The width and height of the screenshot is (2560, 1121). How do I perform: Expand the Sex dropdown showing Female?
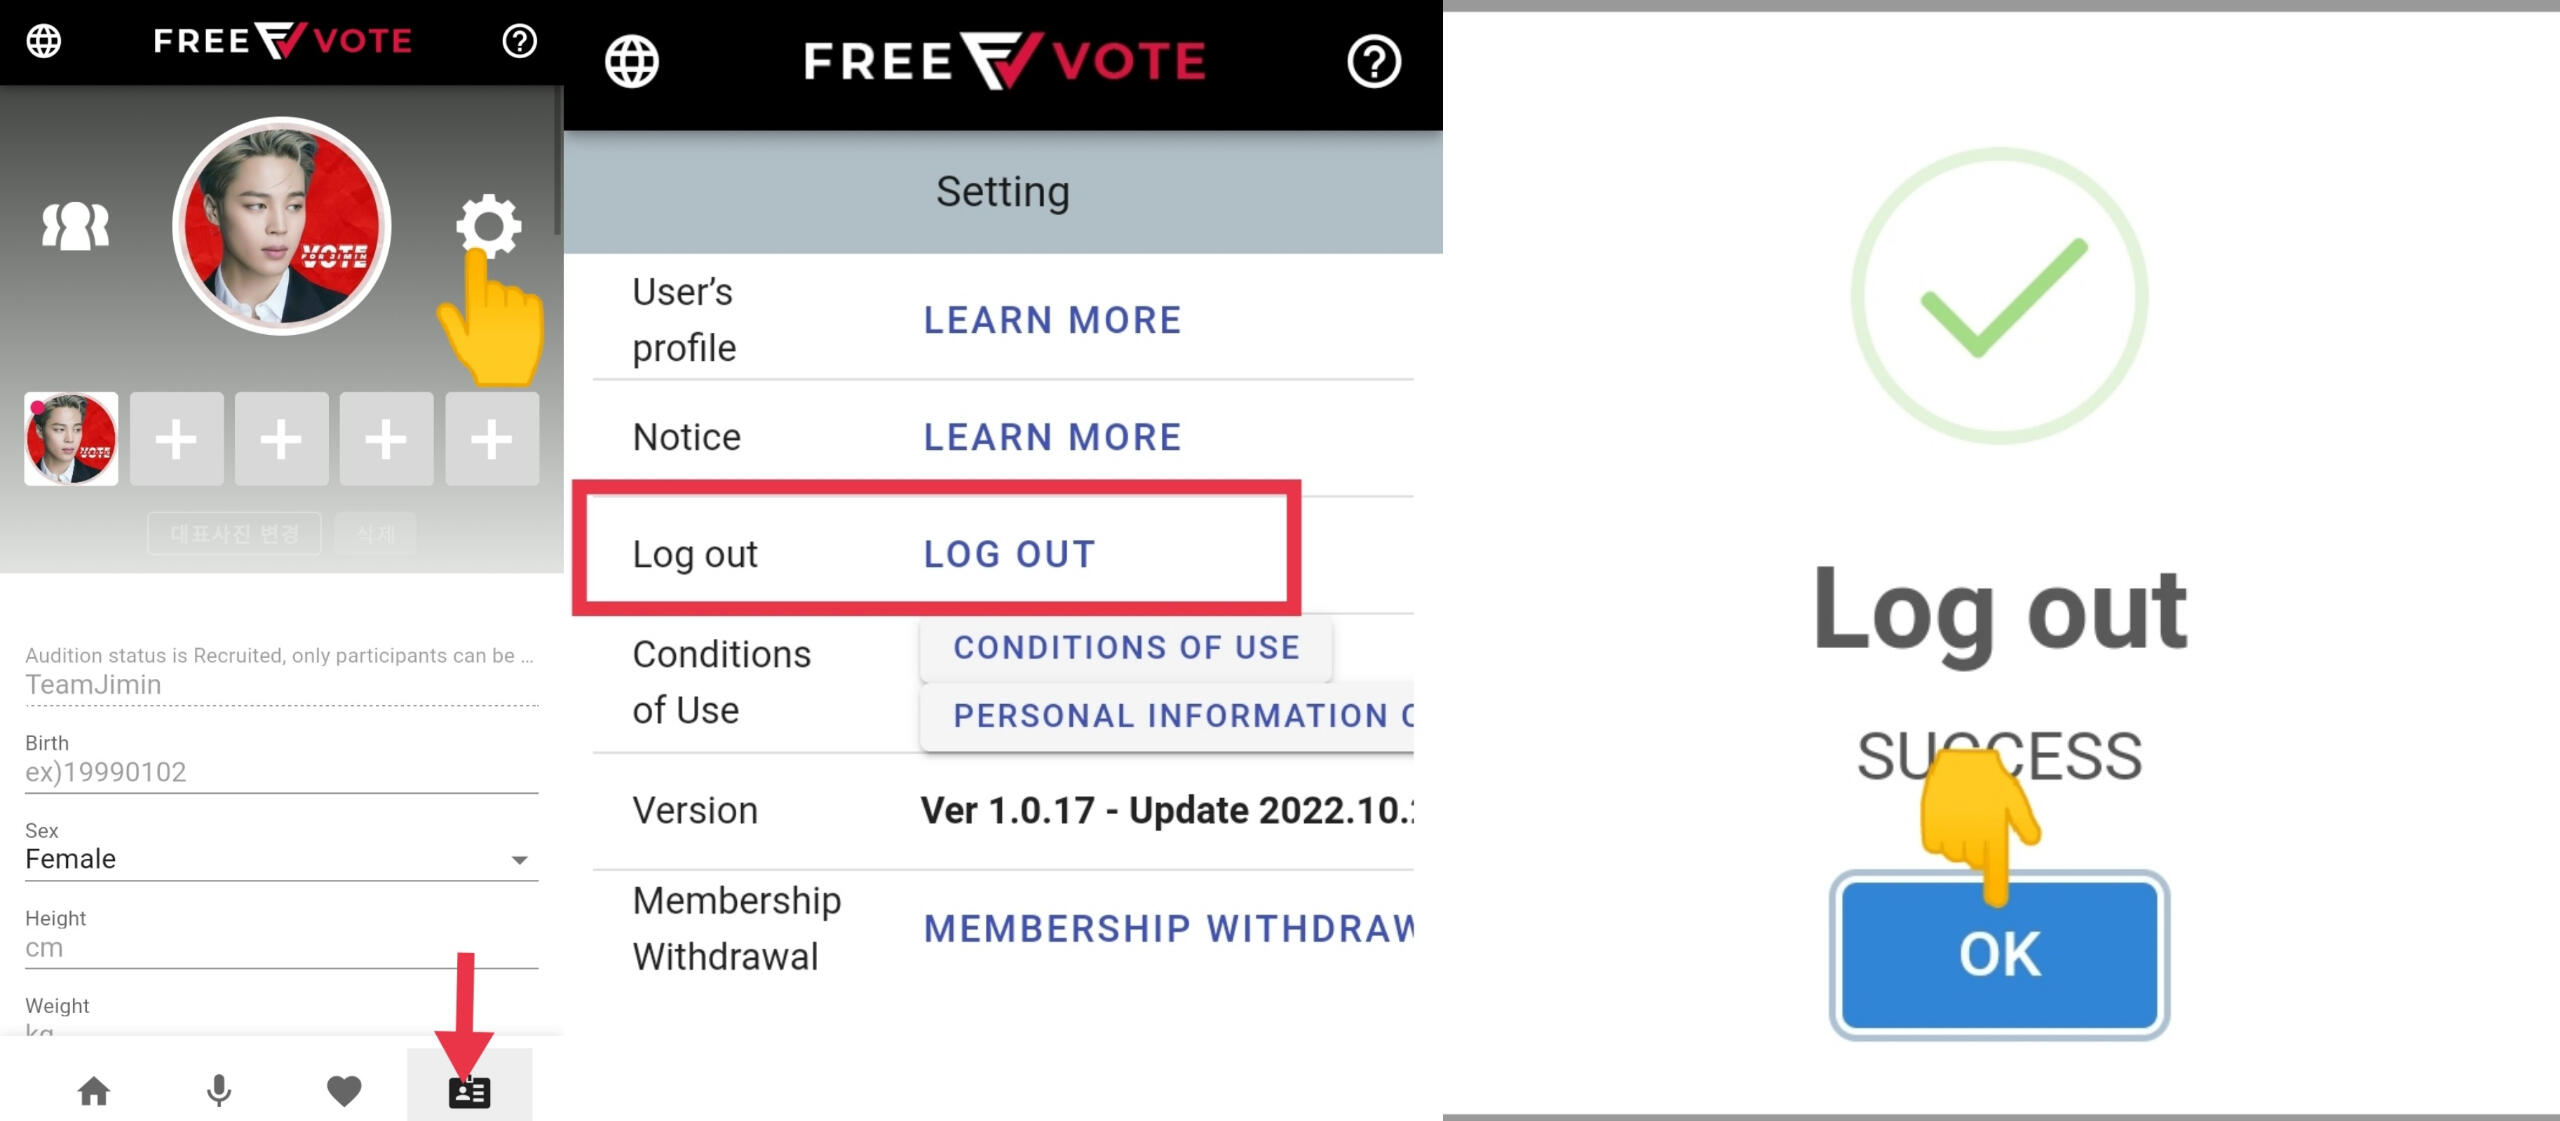tap(281, 859)
